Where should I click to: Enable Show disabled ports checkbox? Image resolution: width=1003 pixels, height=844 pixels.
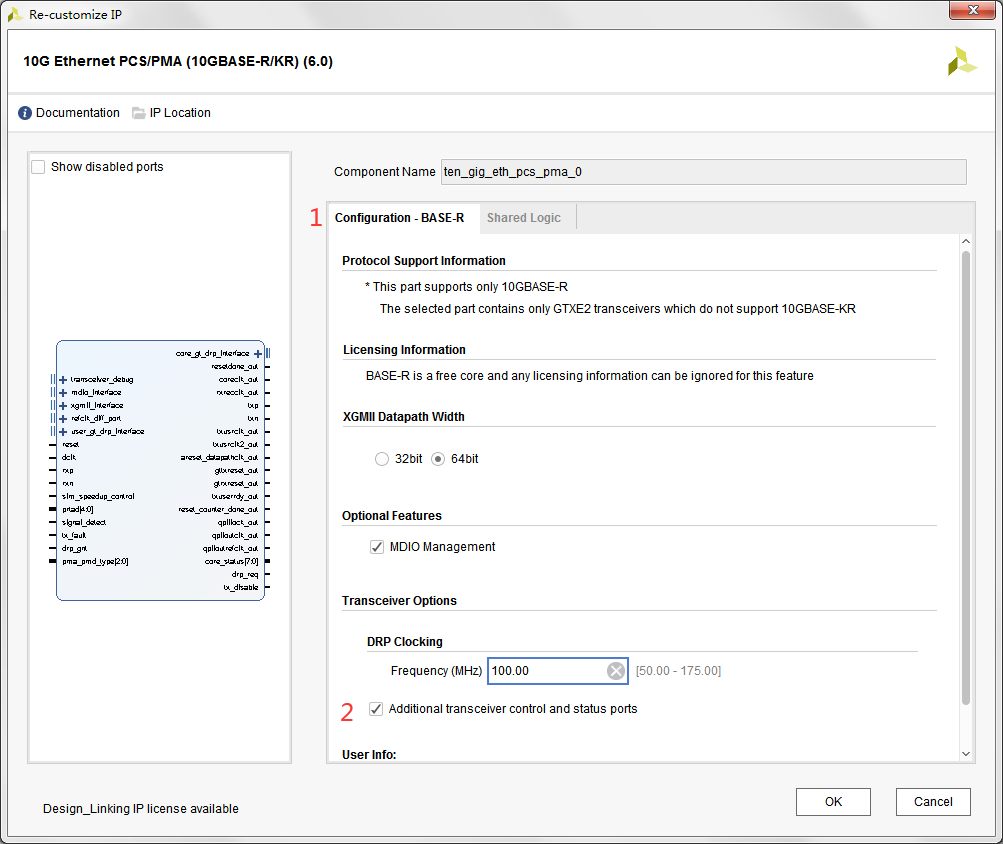pos(38,167)
